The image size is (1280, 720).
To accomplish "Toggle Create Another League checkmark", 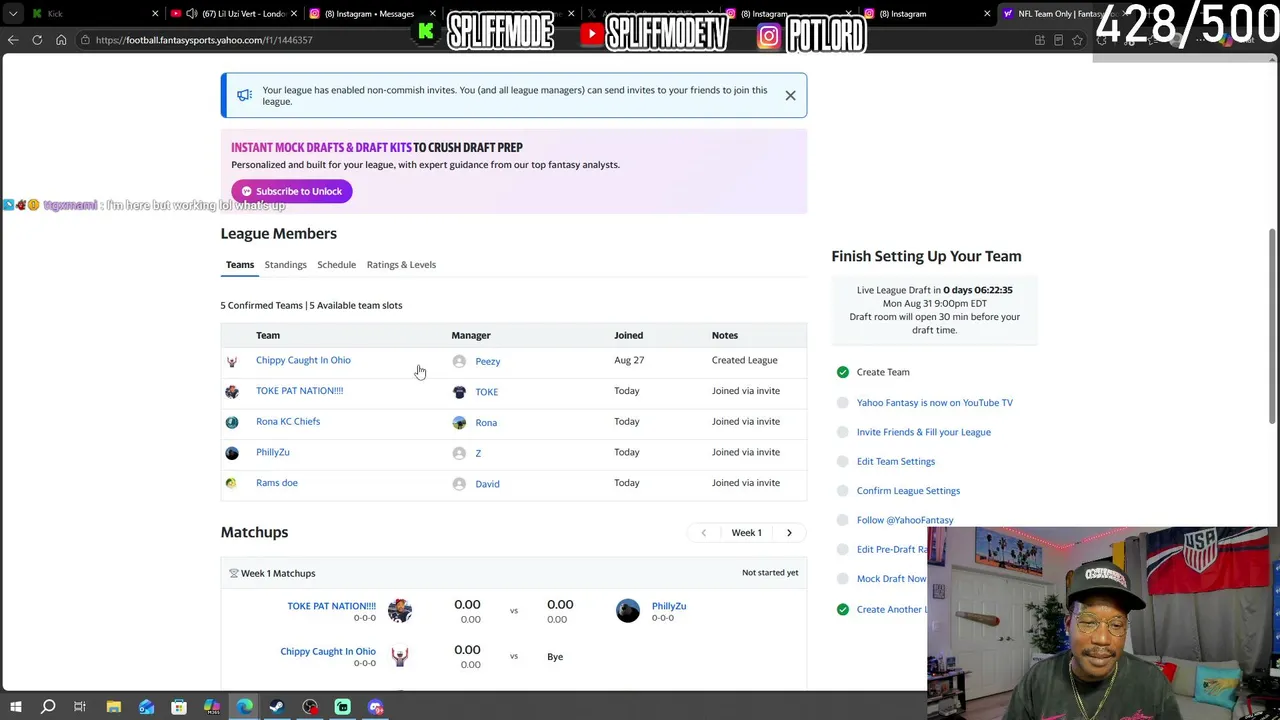I will point(843,609).
